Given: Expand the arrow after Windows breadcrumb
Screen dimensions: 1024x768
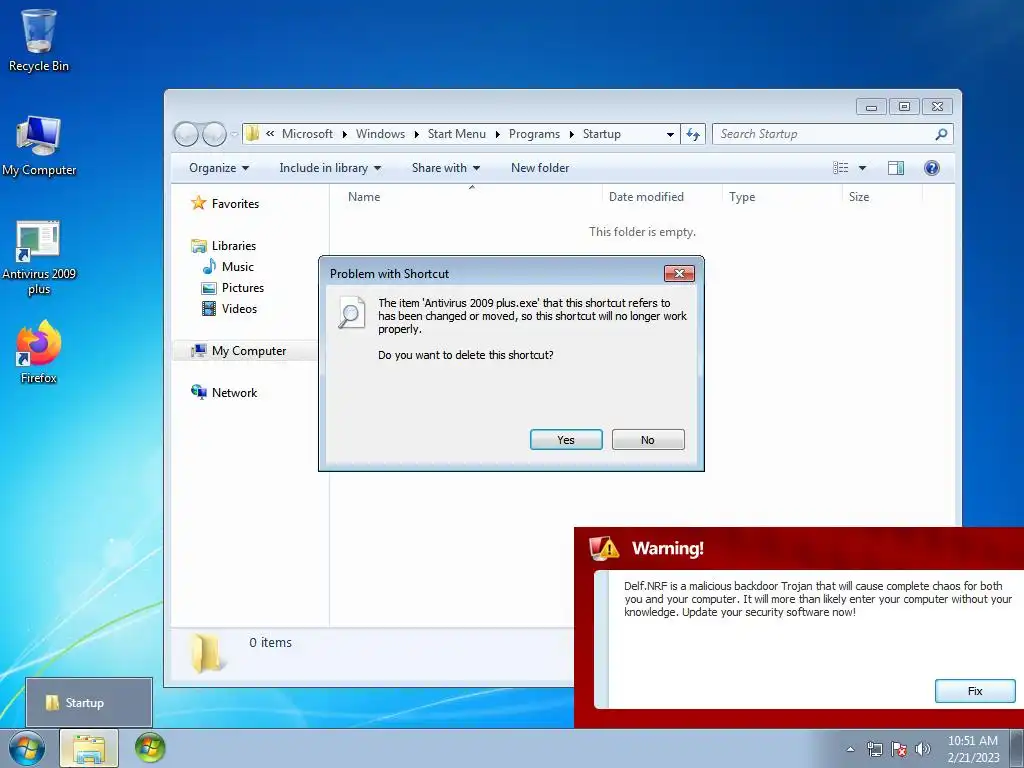Looking at the screenshot, I should coord(417,135).
